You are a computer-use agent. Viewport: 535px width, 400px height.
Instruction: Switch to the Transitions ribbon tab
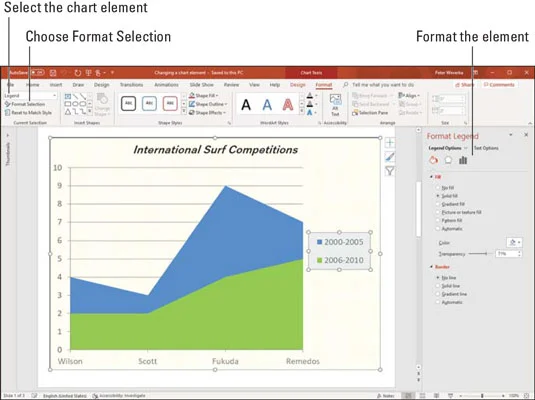(x=131, y=85)
